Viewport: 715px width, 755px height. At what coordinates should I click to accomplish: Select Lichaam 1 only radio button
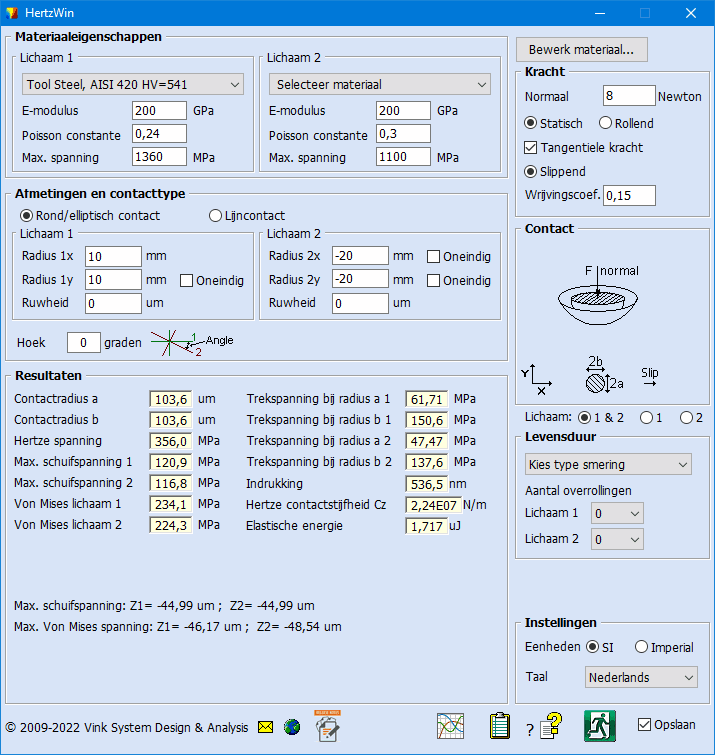[x=646, y=417]
